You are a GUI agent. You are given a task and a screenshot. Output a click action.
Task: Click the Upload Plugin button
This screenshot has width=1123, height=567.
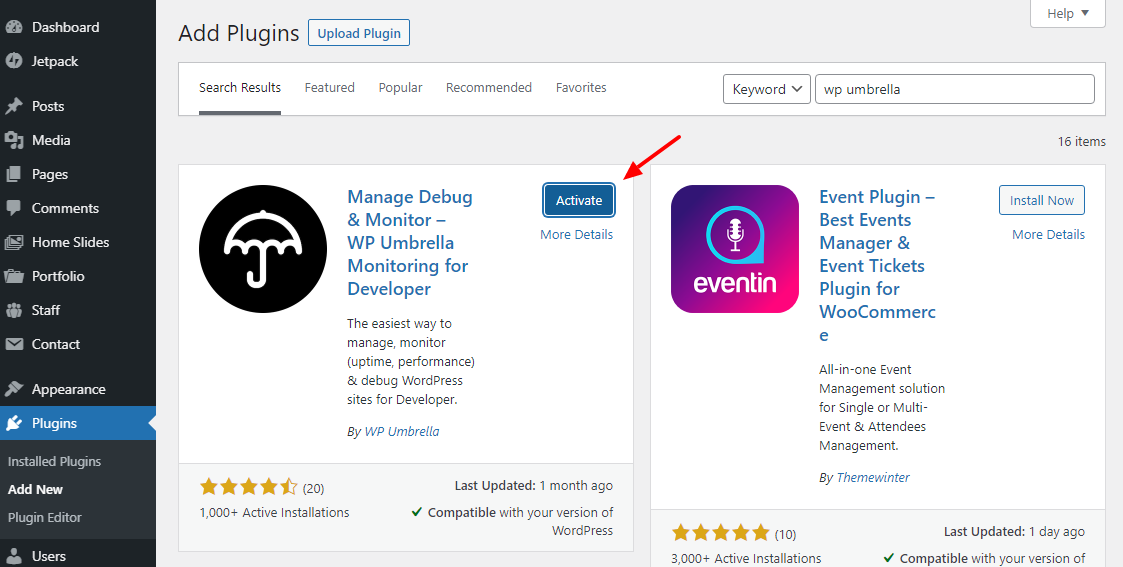(359, 34)
